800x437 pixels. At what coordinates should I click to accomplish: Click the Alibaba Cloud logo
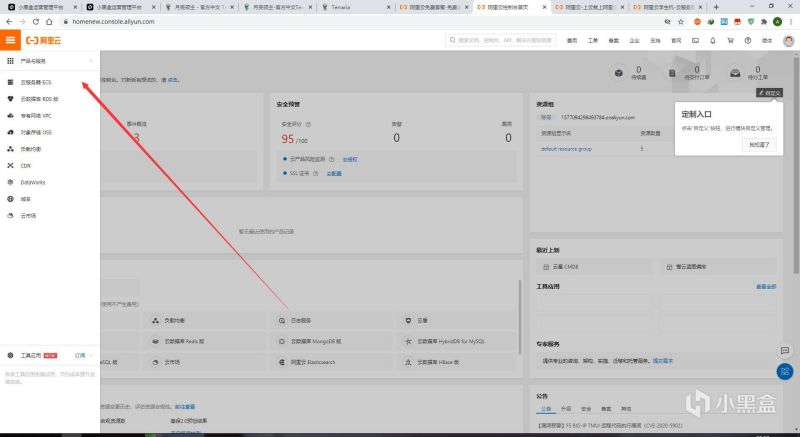[x=43, y=40]
